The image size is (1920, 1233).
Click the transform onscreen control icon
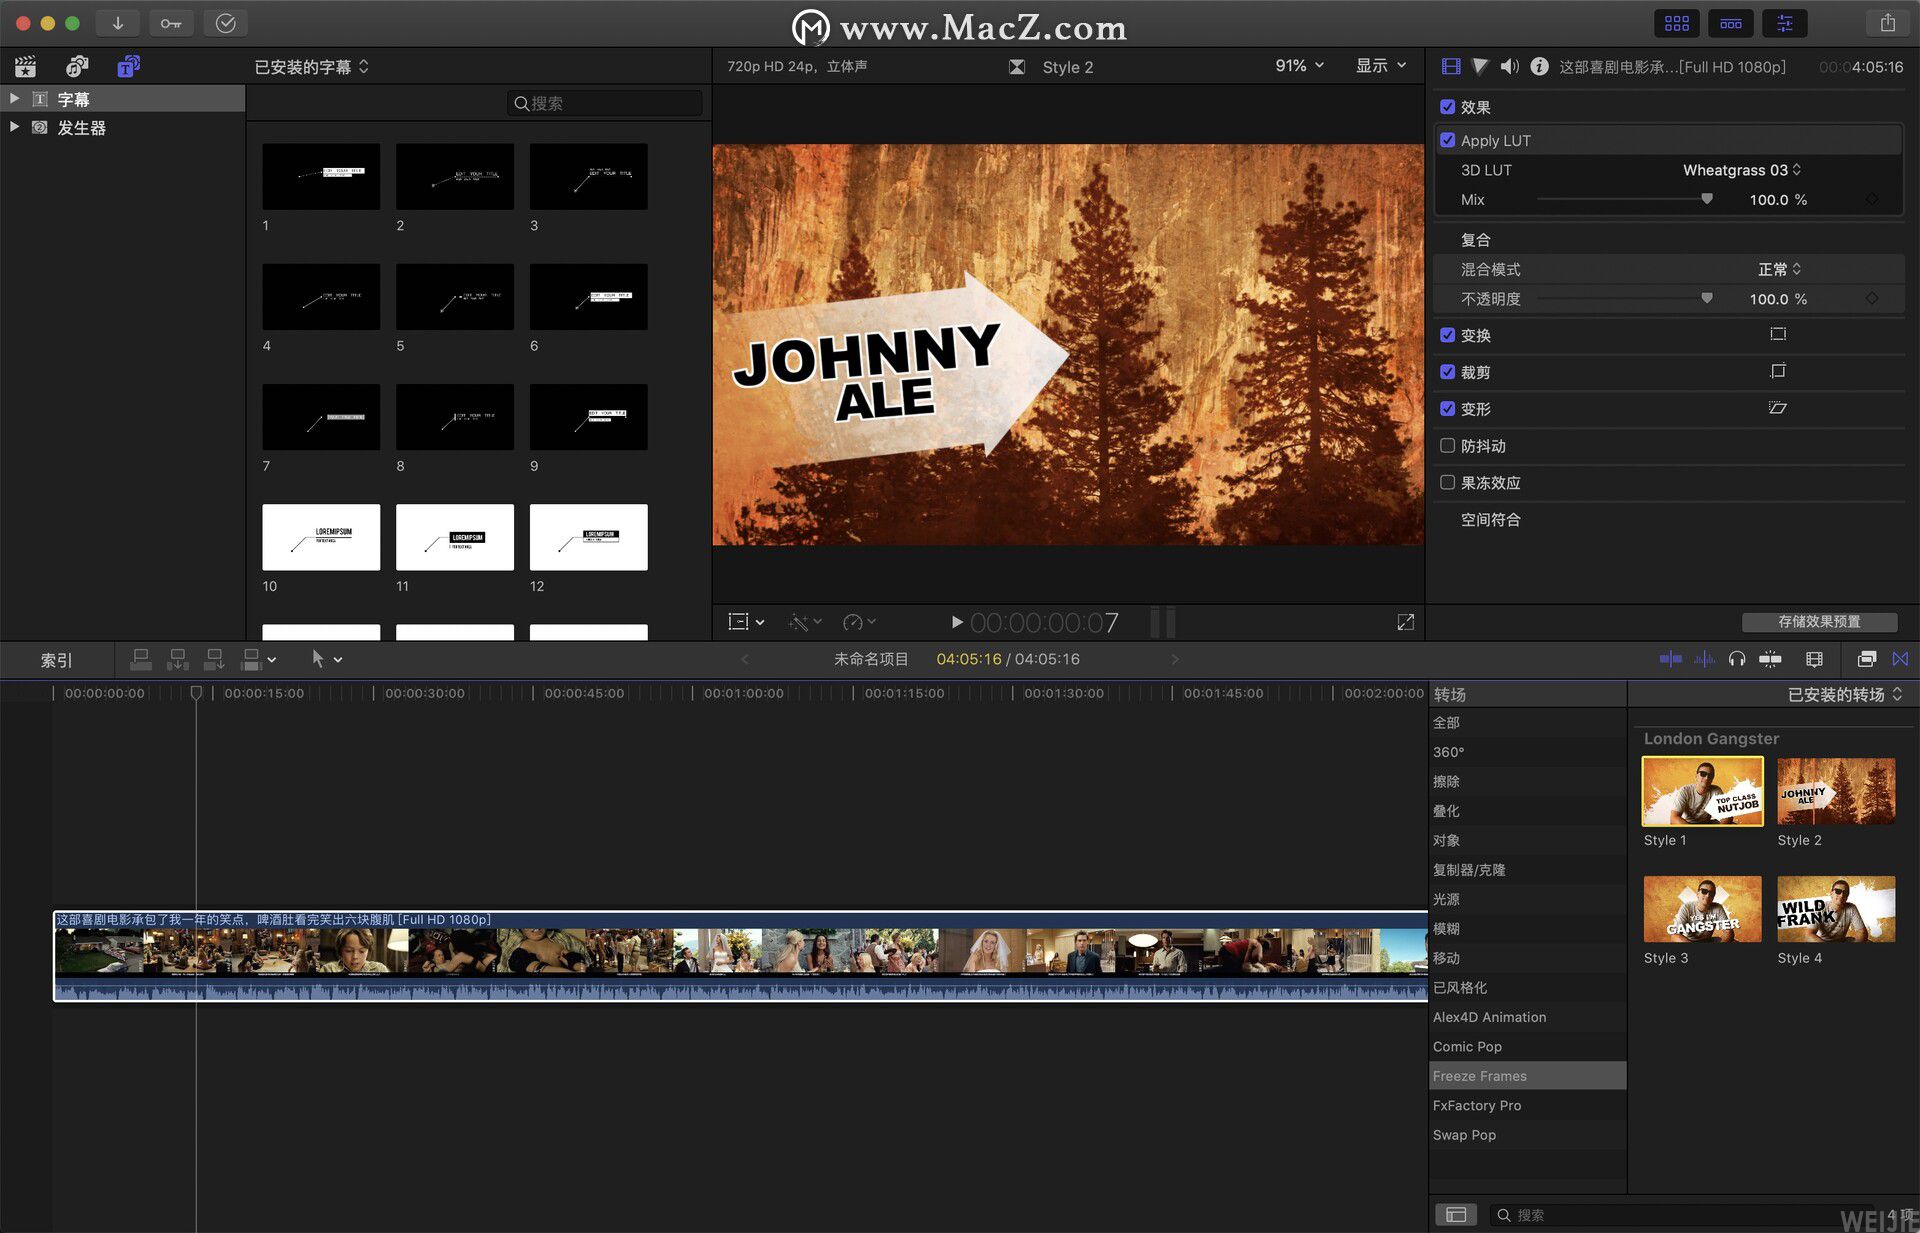click(1778, 334)
